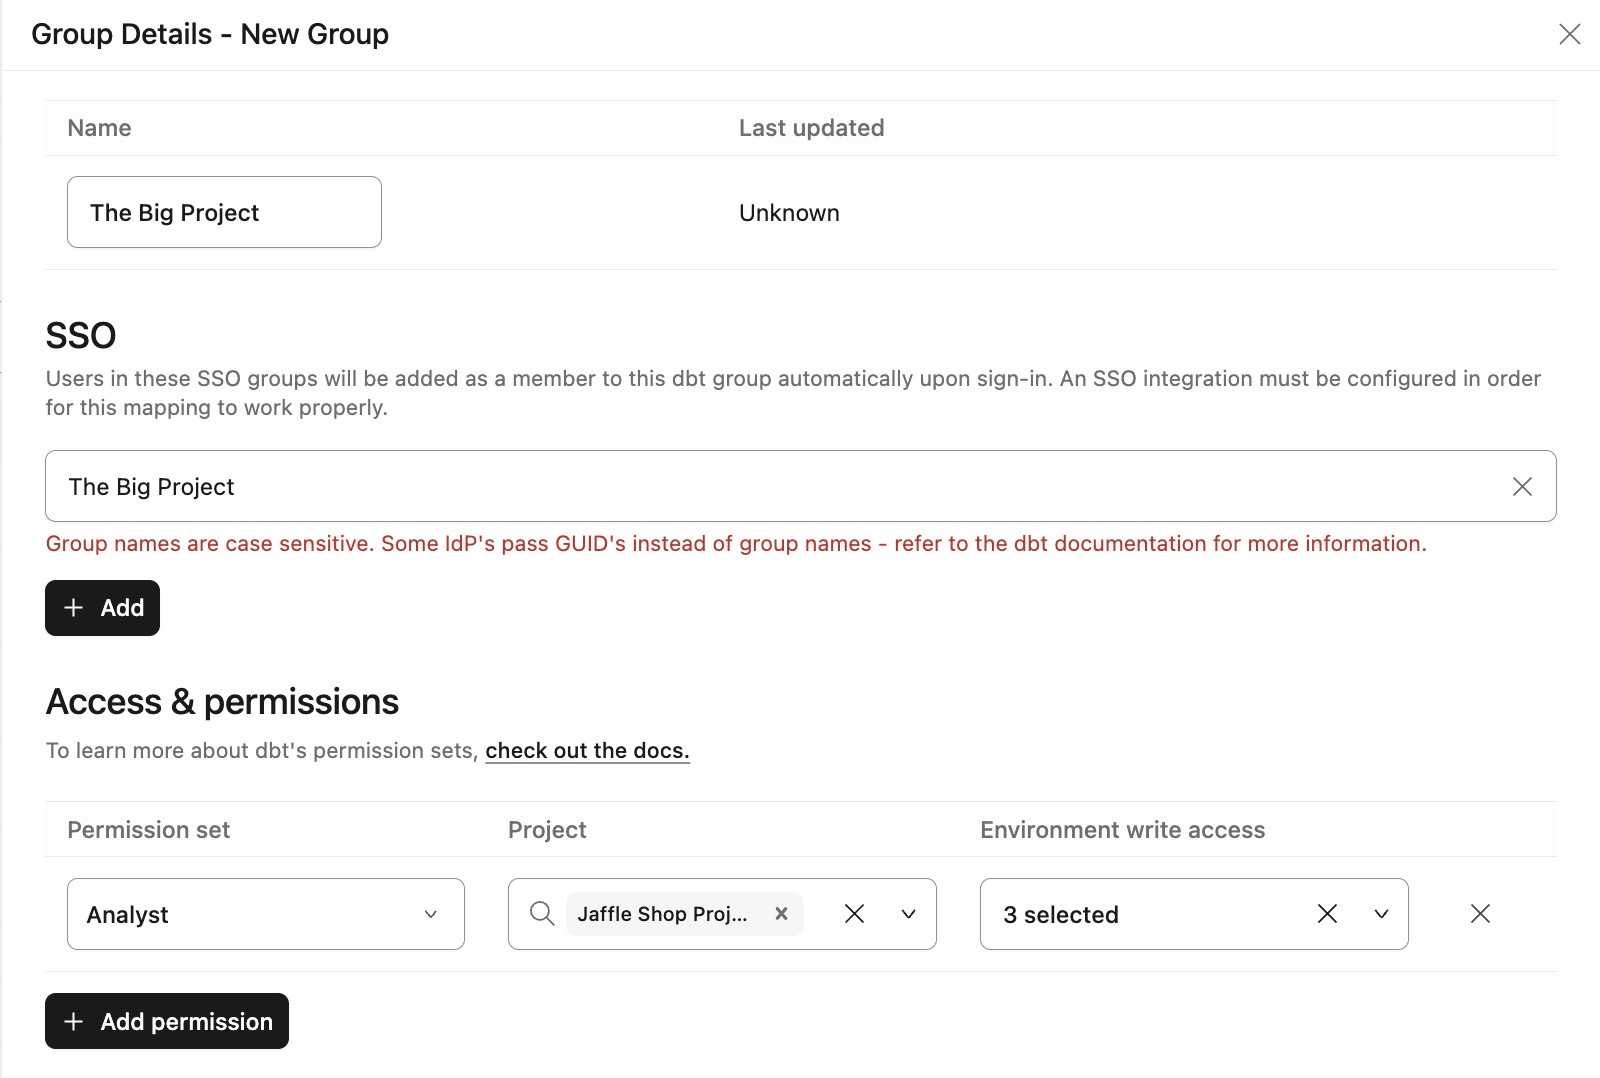Click the Add button below the SSO field
This screenshot has height=1078, width=1600.
tap(102, 607)
